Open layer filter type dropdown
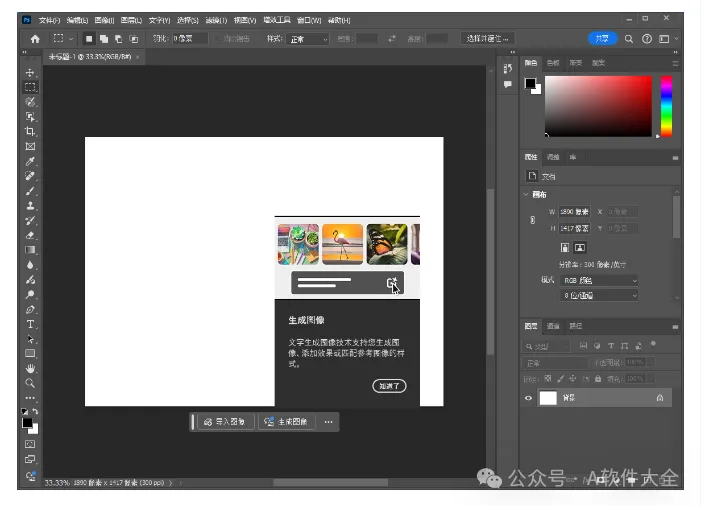This screenshot has height=506, width=701. (546, 346)
